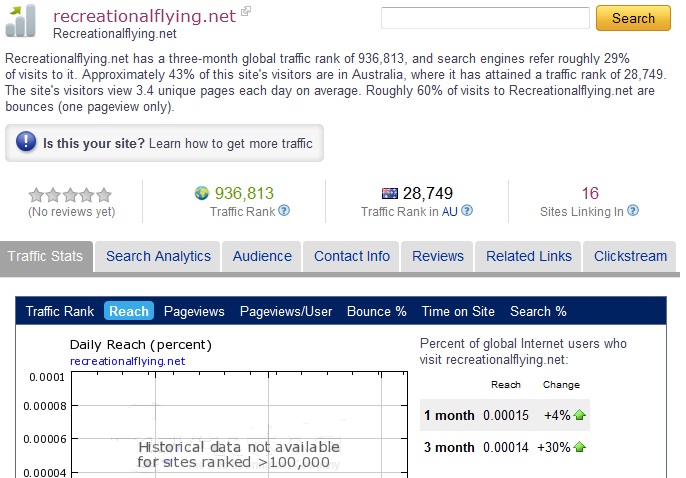
Task: Click the green 936,813 traffic rank number
Action: coord(244,193)
